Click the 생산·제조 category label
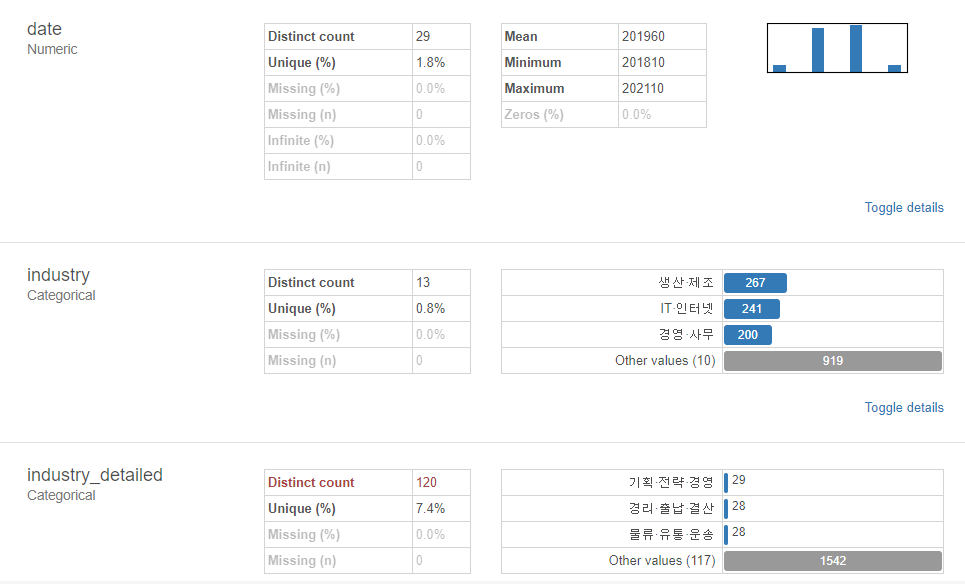This screenshot has width=965, height=584. [686, 282]
